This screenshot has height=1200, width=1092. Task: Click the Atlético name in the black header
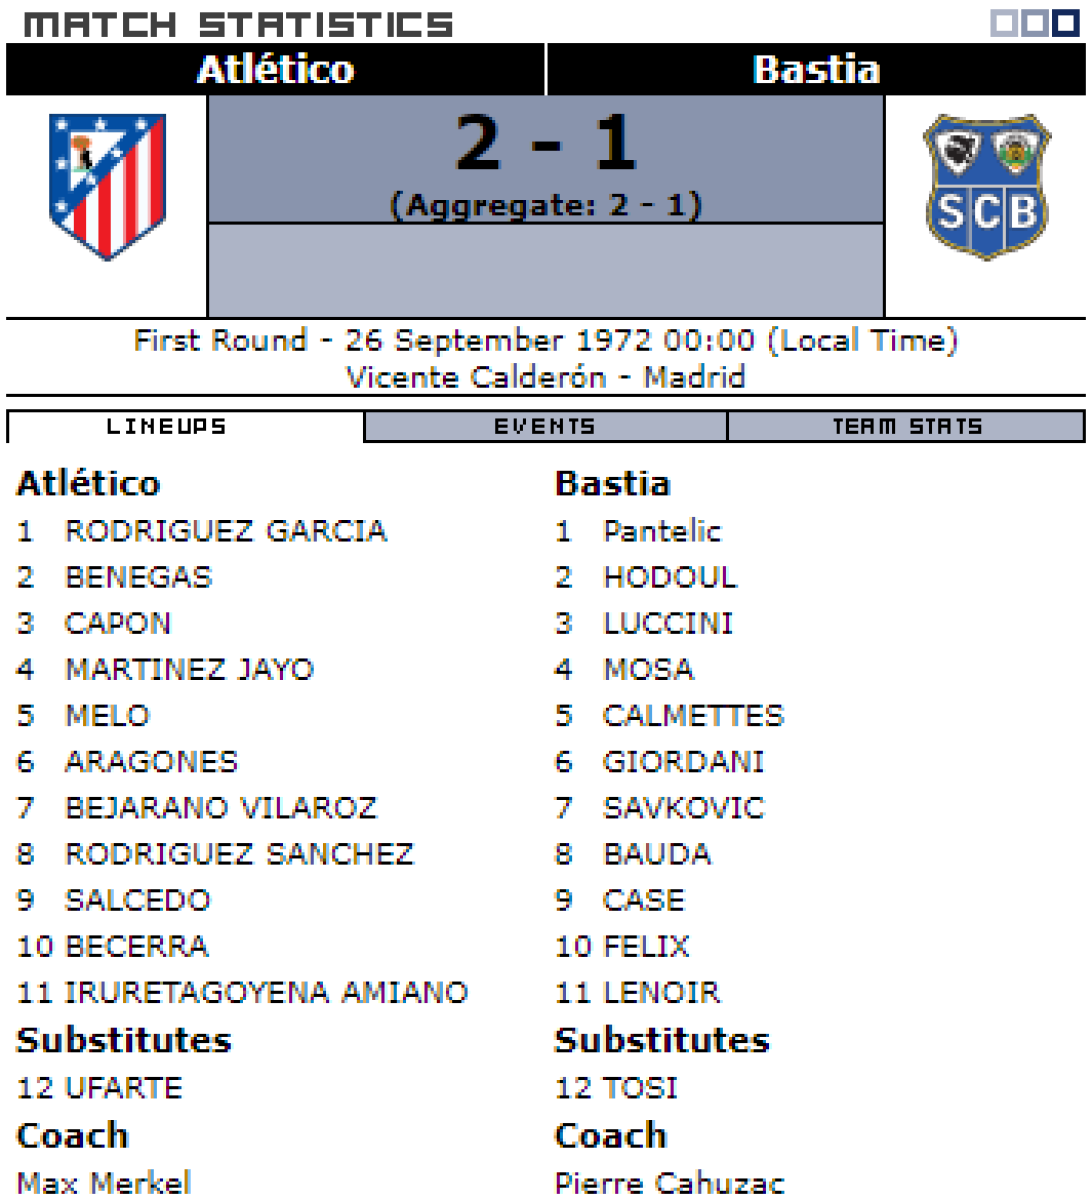point(275,70)
